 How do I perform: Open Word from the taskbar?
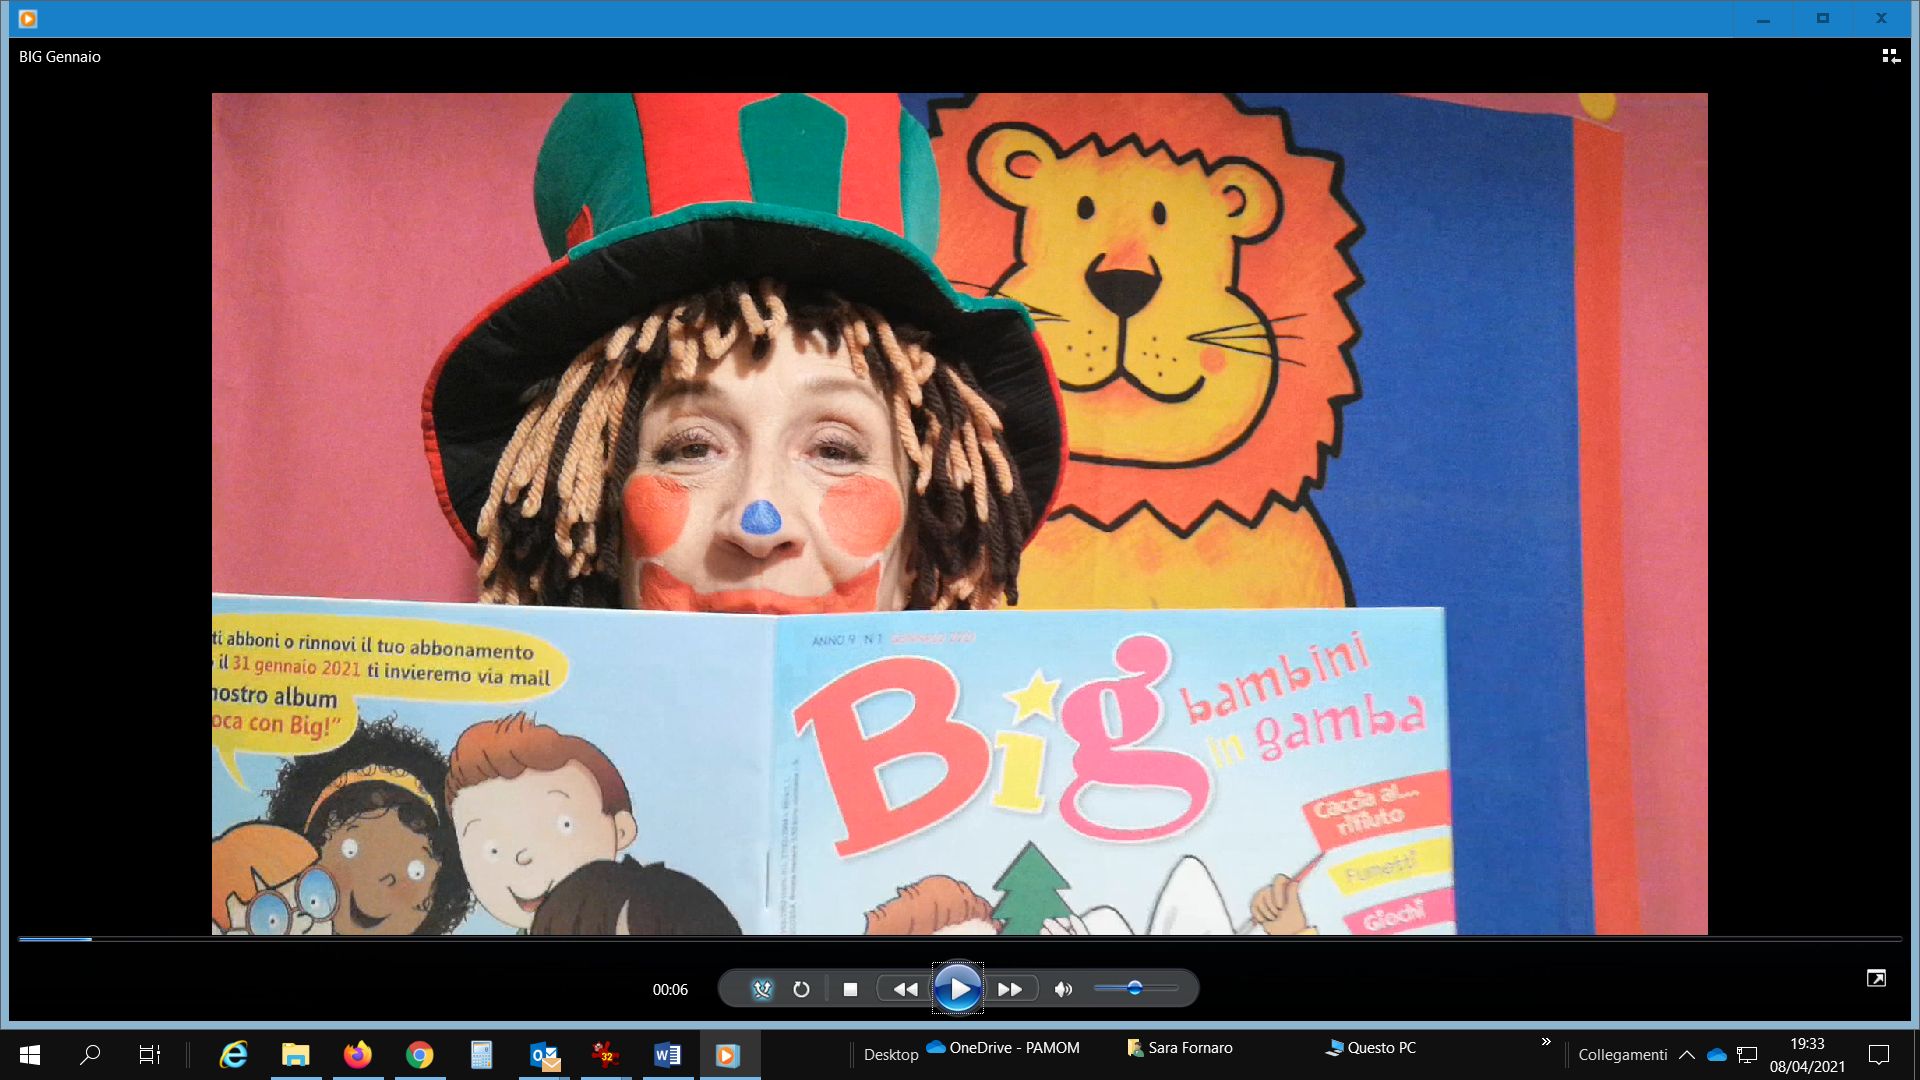click(667, 1054)
